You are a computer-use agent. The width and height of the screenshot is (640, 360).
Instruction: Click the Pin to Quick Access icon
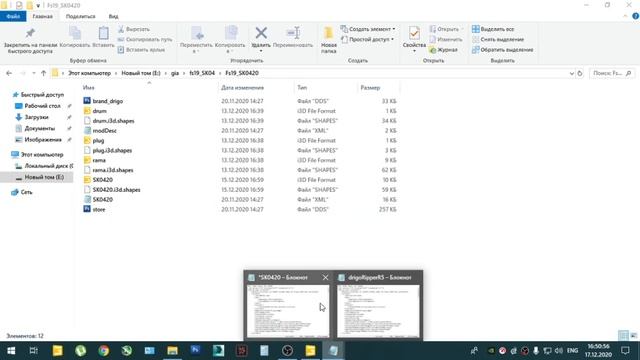click(30, 33)
